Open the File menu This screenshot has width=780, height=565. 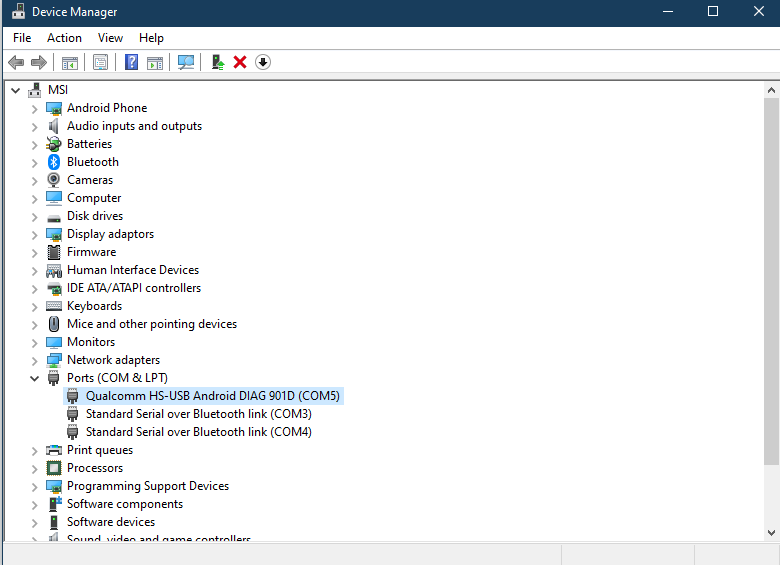[x=22, y=38]
